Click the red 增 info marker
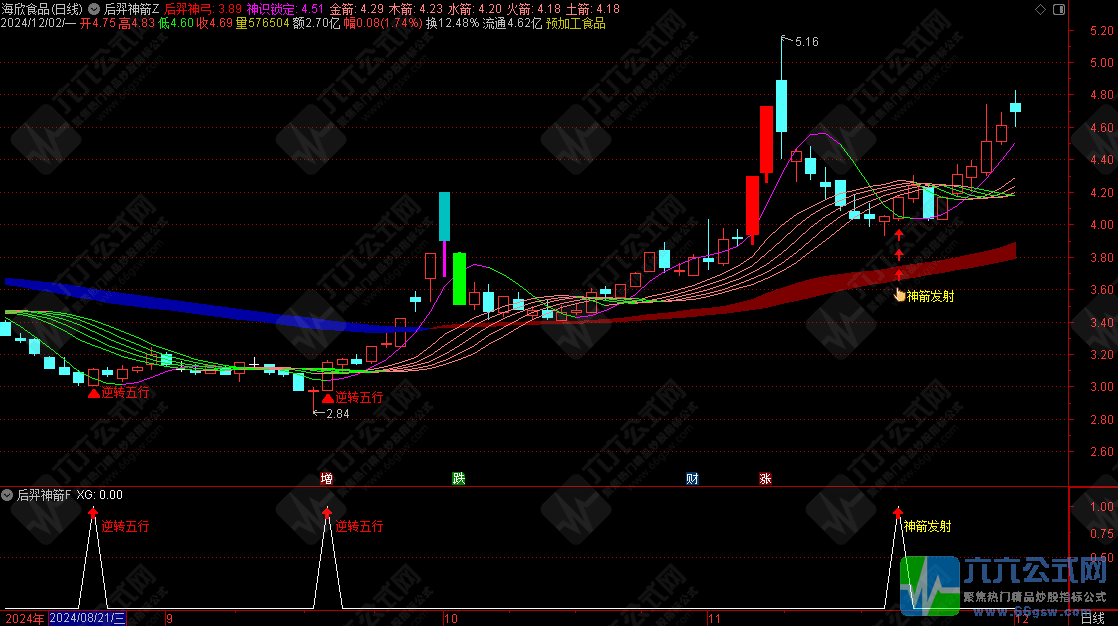The image size is (1118, 626). point(326,479)
